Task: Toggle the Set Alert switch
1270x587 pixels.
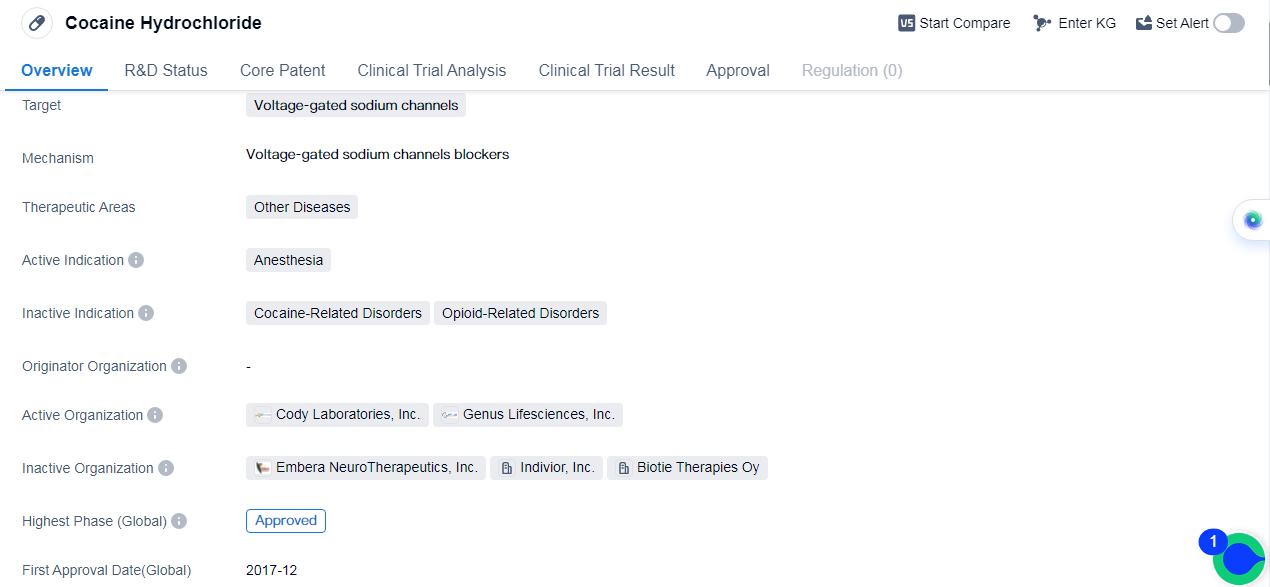Action: tap(1229, 23)
